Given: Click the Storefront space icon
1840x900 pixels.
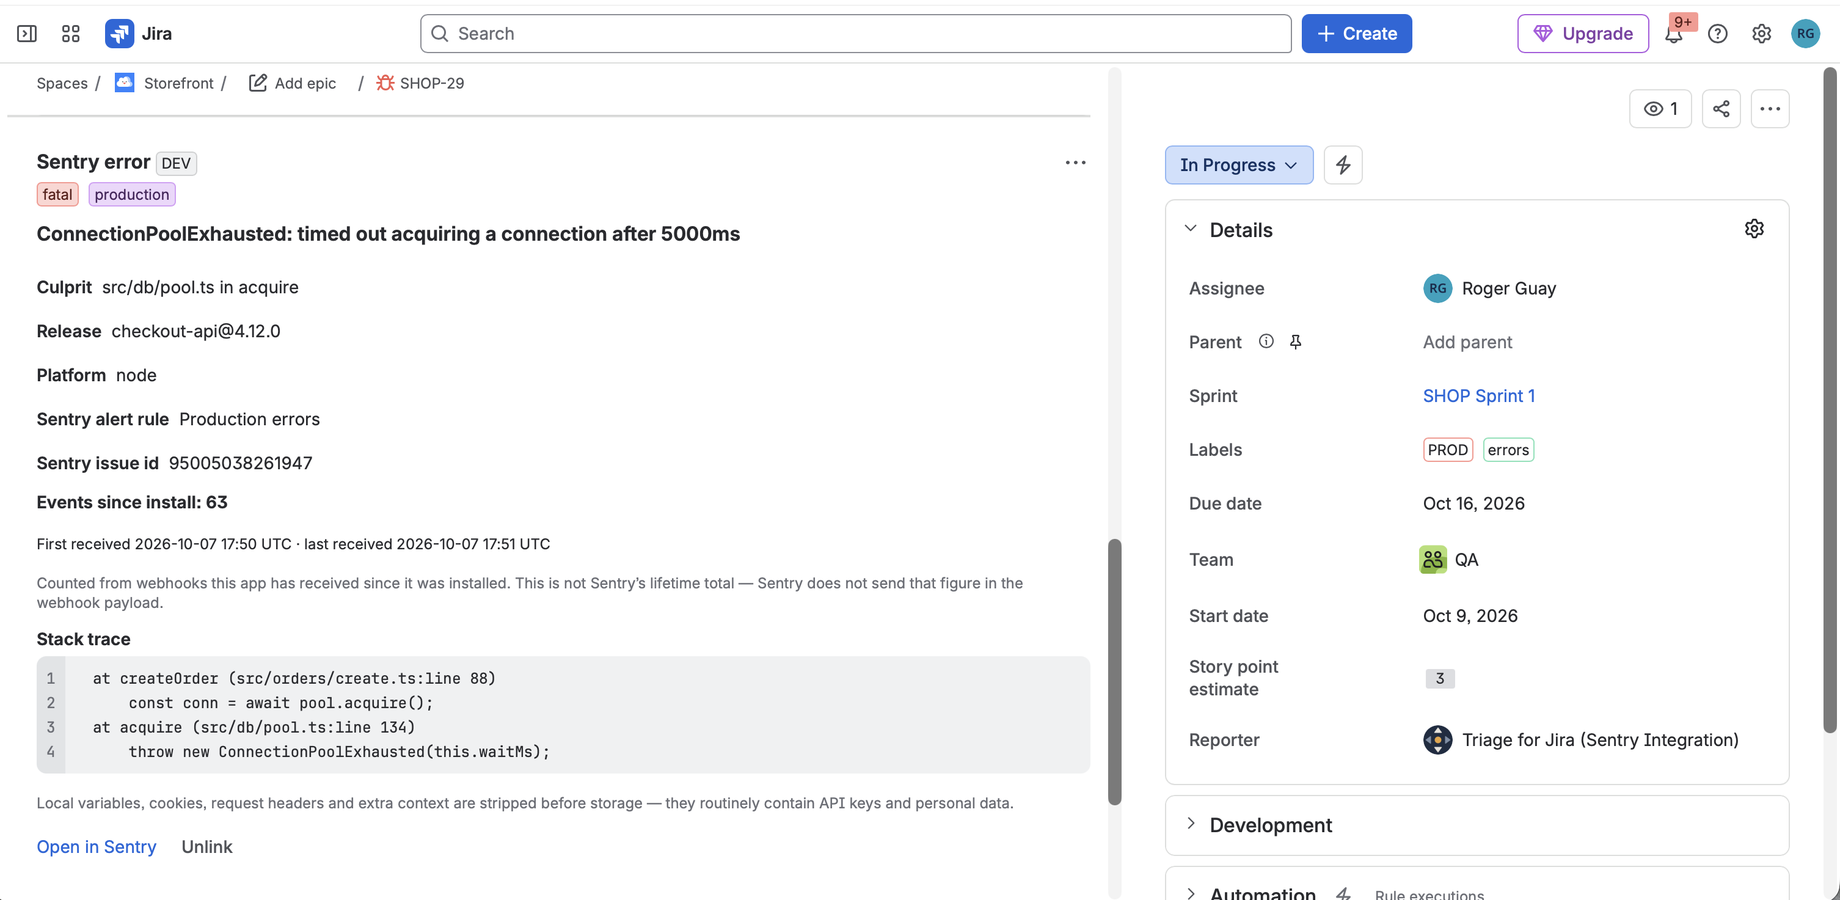Looking at the screenshot, I should pyautogui.click(x=124, y=83).
